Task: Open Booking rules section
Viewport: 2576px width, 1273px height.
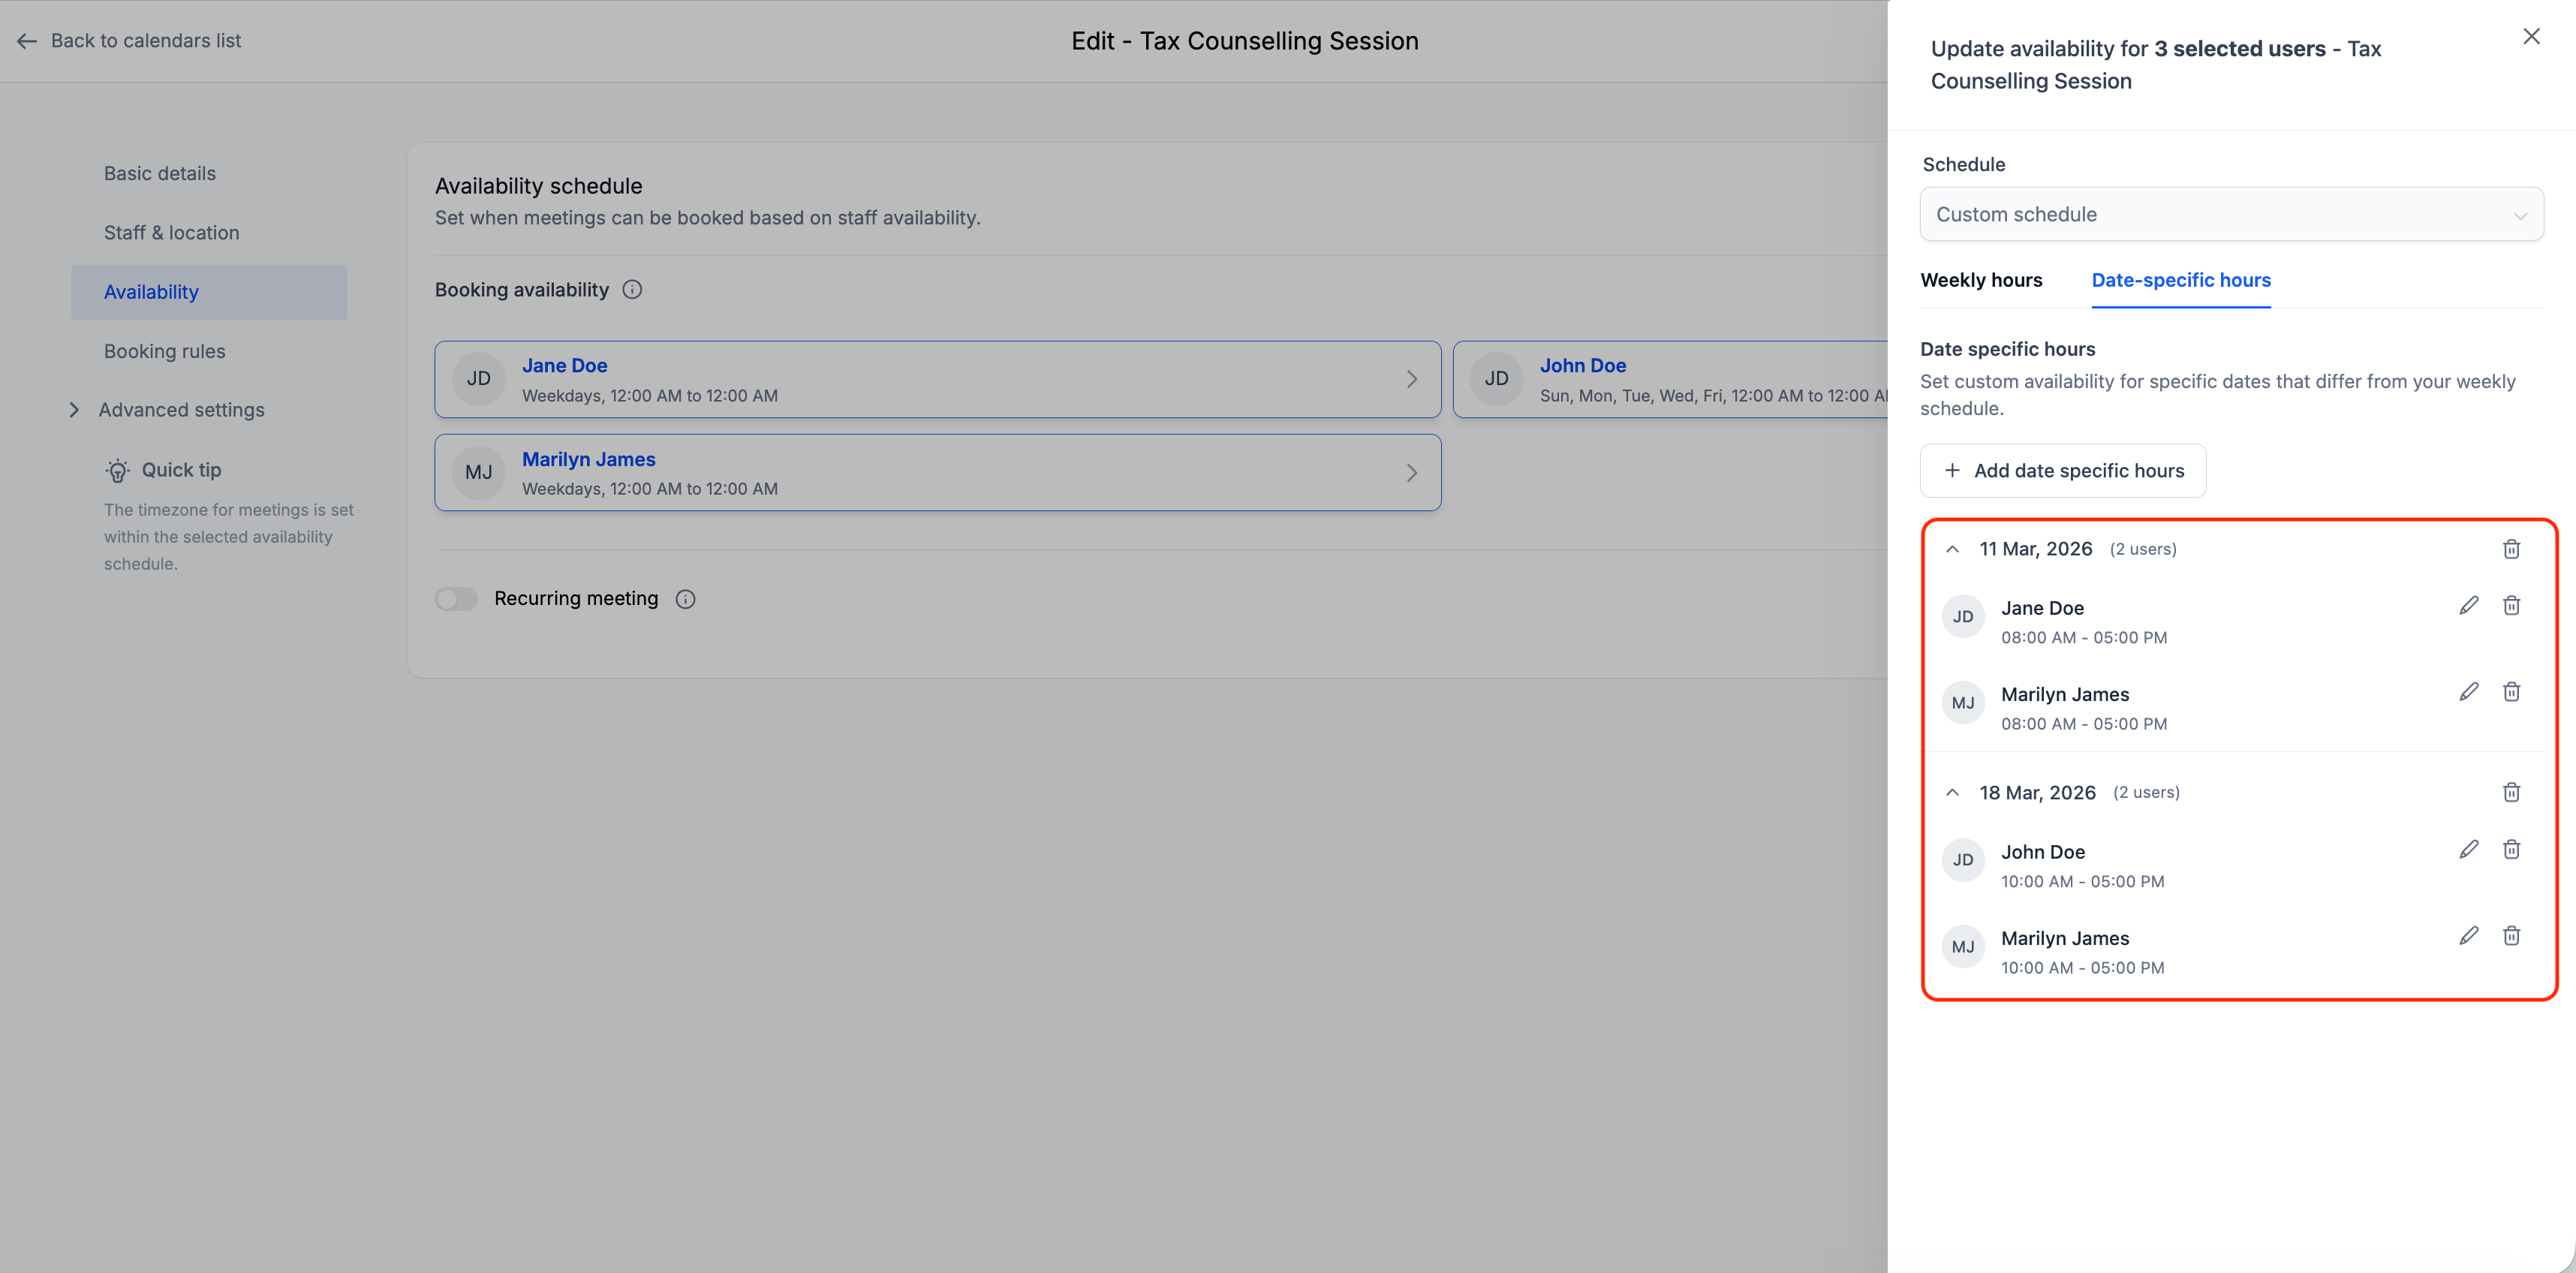Action: click(165, 351)
